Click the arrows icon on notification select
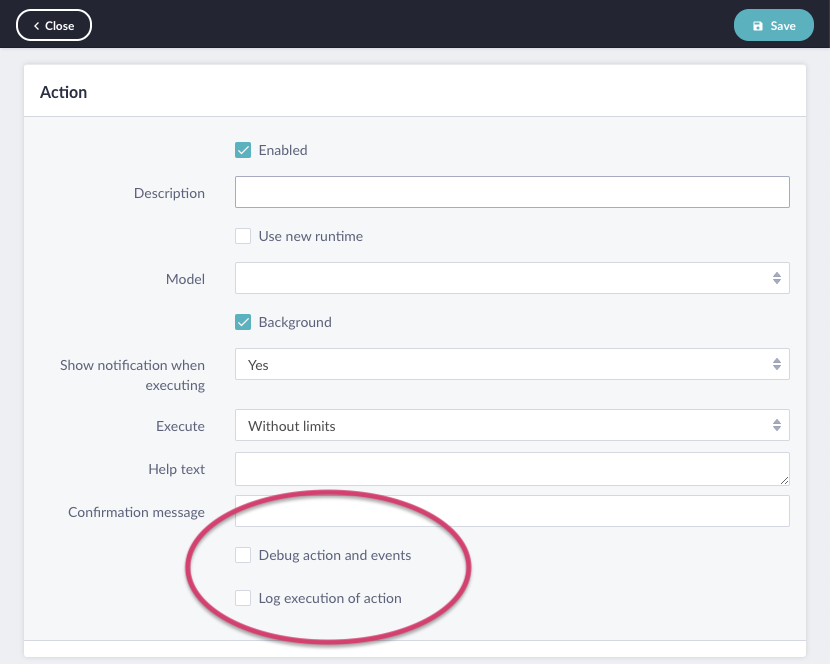 point(776,365)
